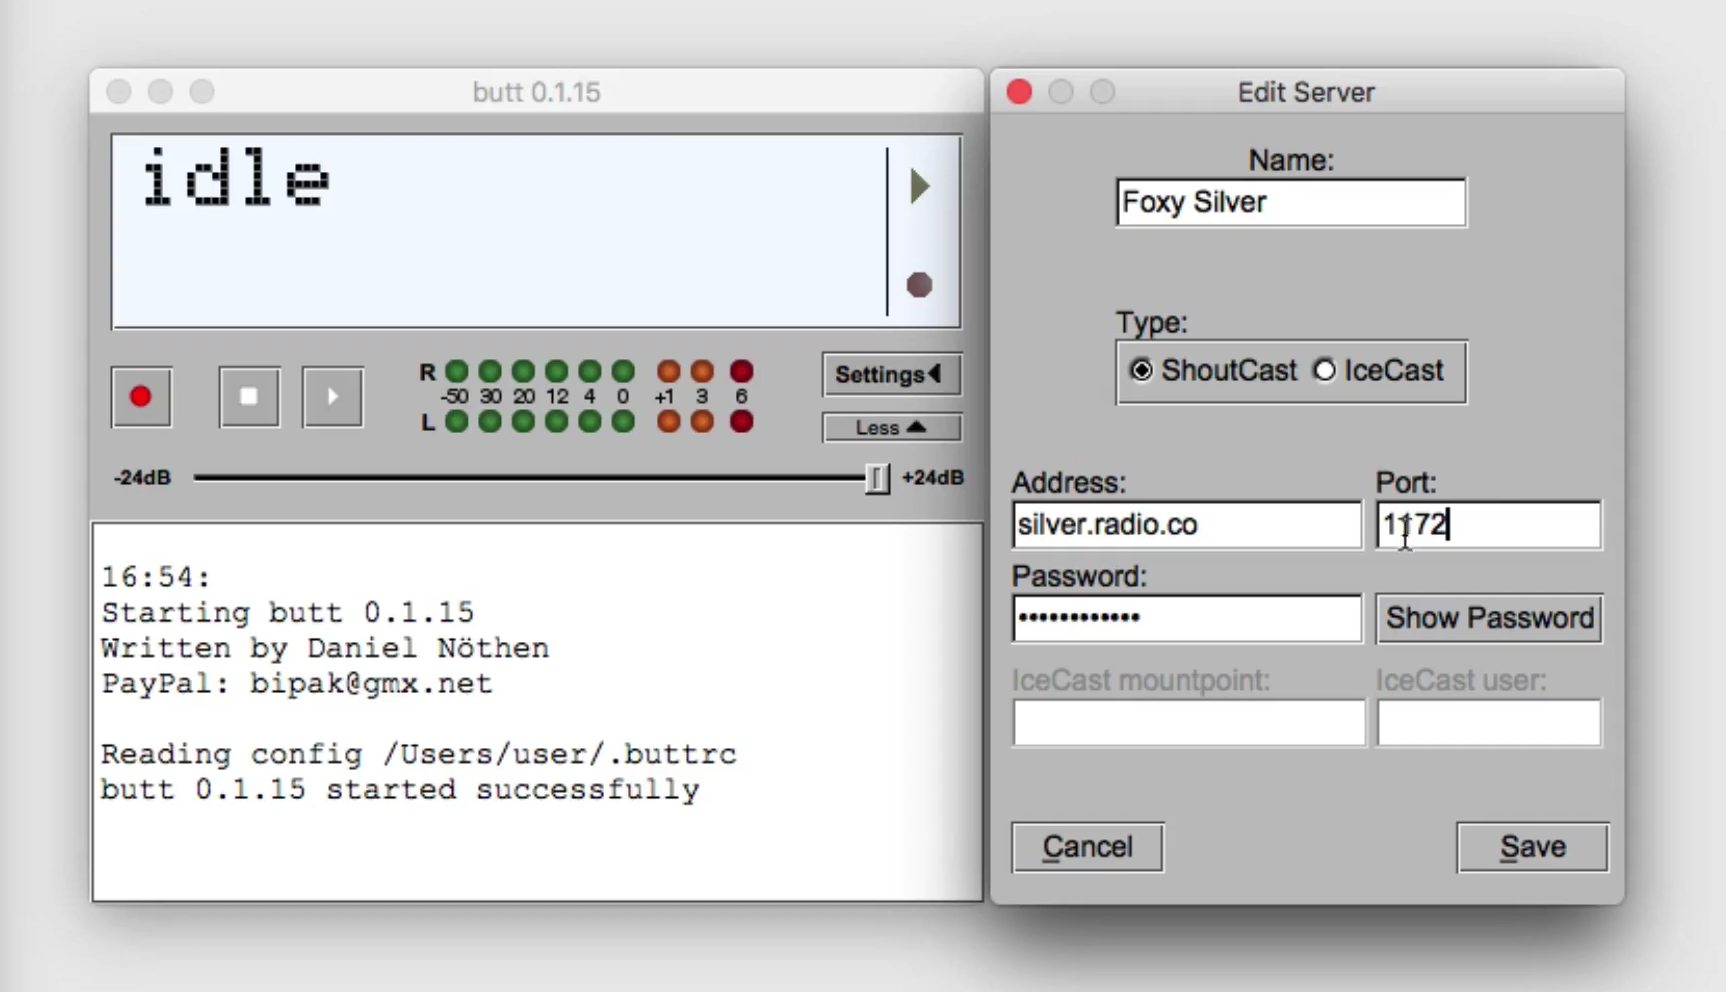Start streaming with the play button
Viewport: 1726px width, 992px height.
[332, 397]
